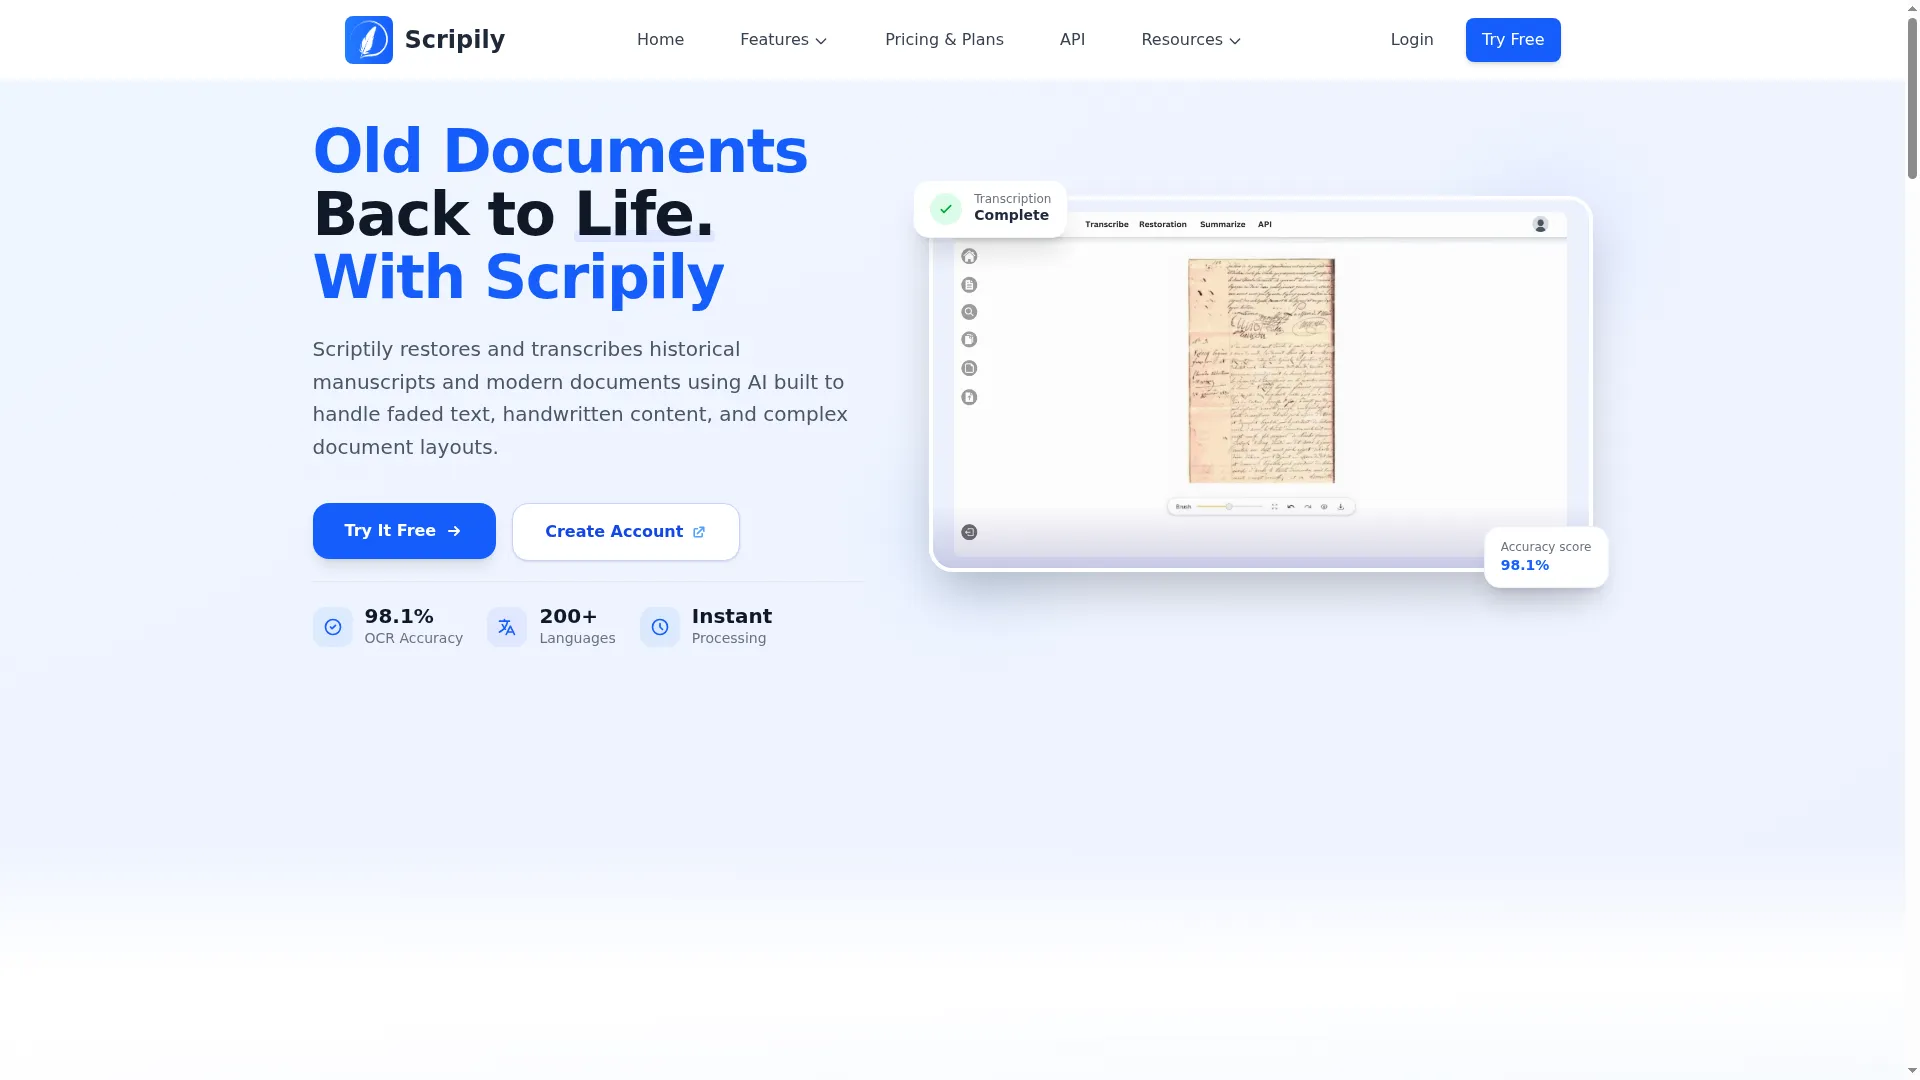This screenshot has height=1080, width=1920.
Task: Click the undo arrow in brush toolbar
Action: tap(1291, 507)
